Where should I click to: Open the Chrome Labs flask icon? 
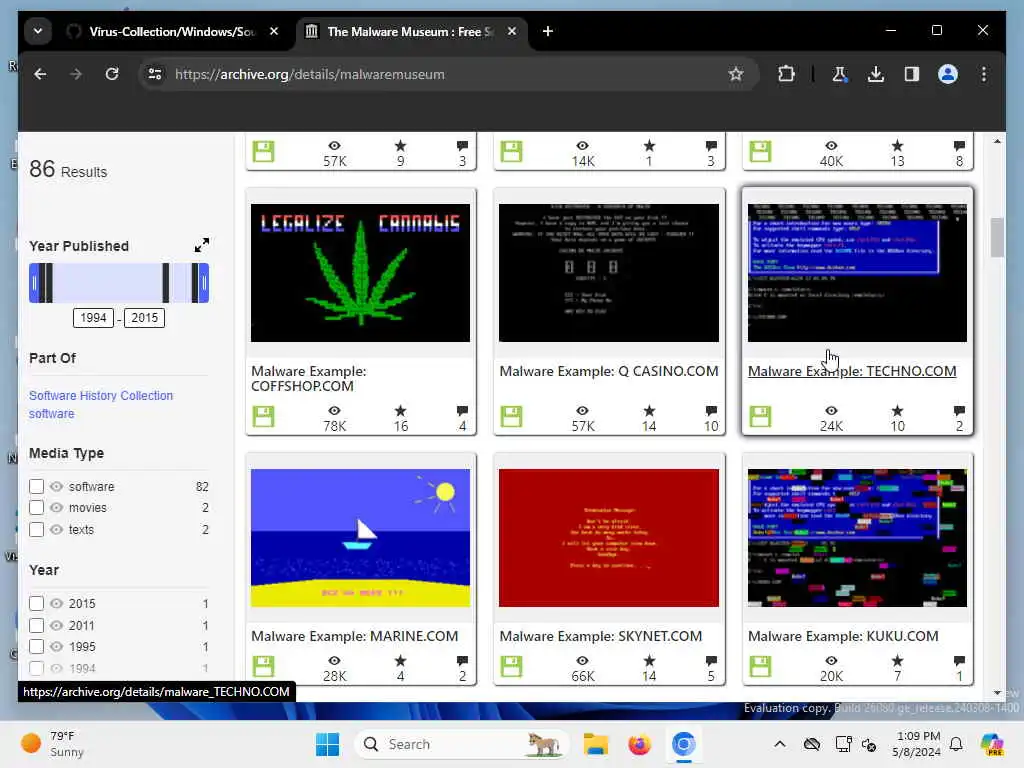tap(839, 74)
